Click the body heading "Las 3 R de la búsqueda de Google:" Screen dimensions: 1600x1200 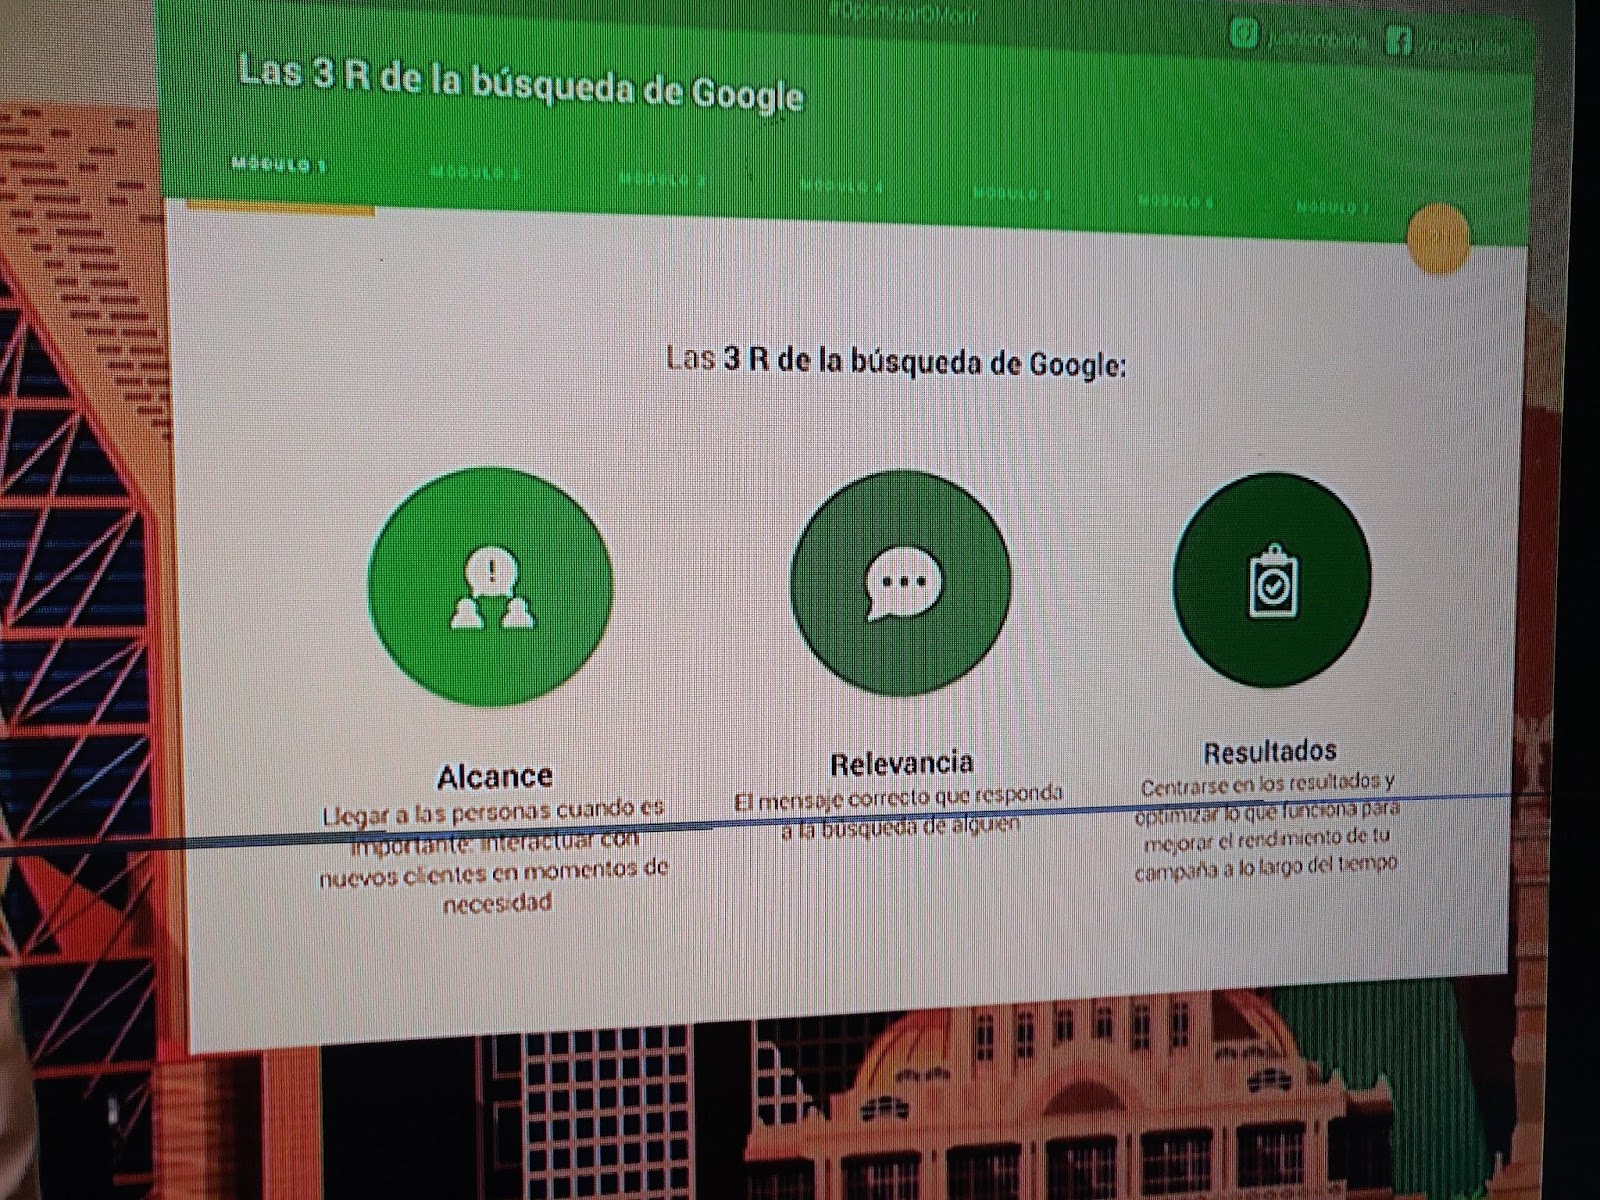tap(896, 361)
